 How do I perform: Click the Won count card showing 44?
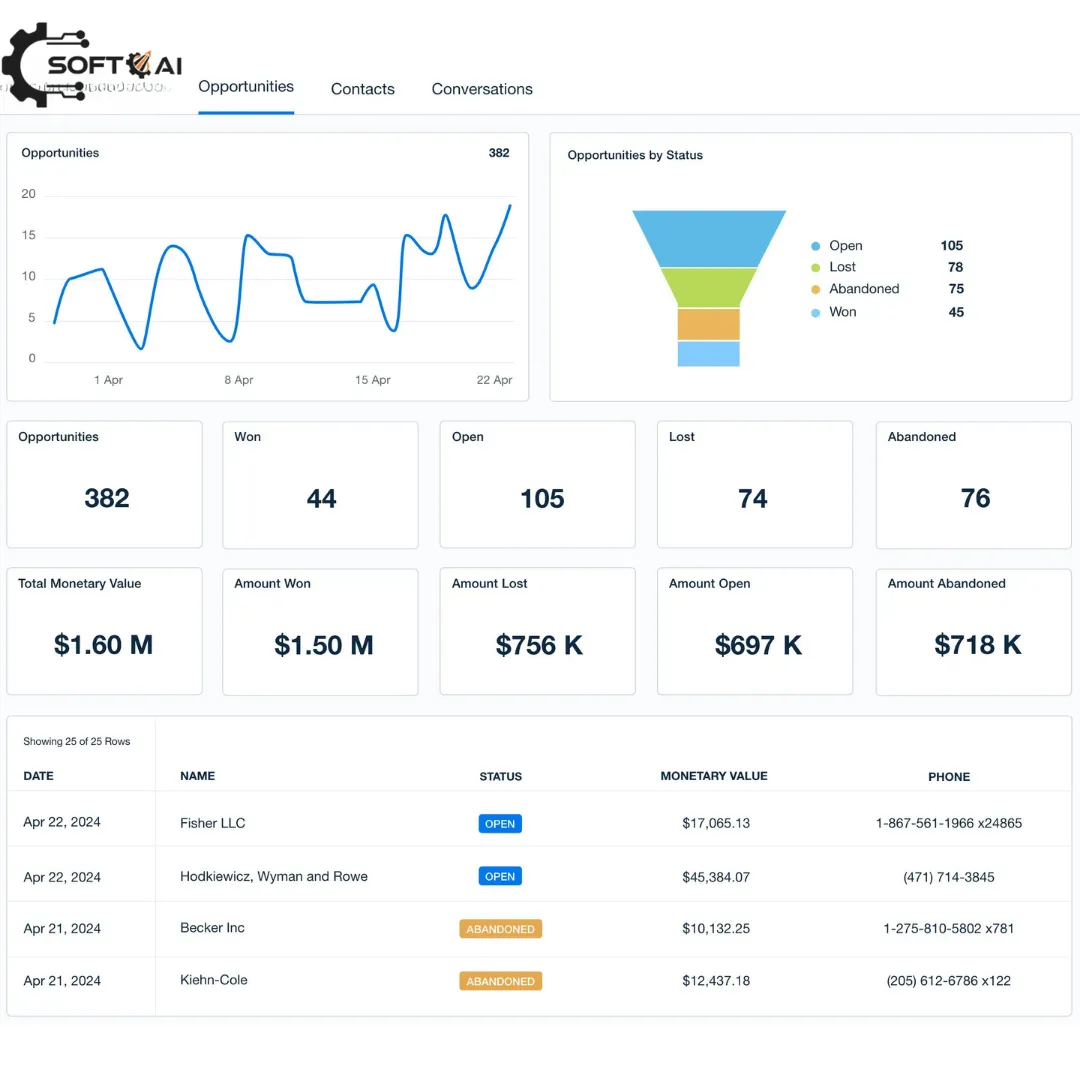(320, 485)
